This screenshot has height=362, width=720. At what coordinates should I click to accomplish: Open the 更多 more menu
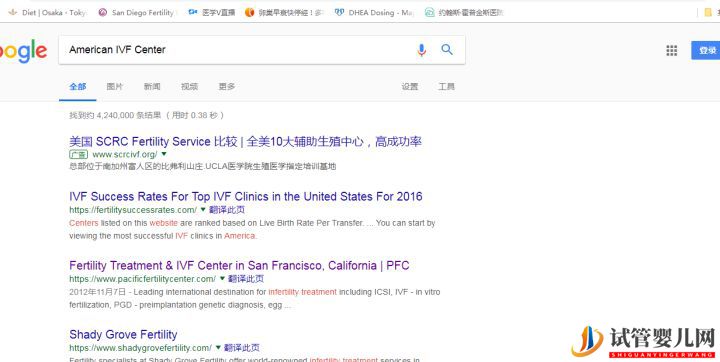coord(227,86)
